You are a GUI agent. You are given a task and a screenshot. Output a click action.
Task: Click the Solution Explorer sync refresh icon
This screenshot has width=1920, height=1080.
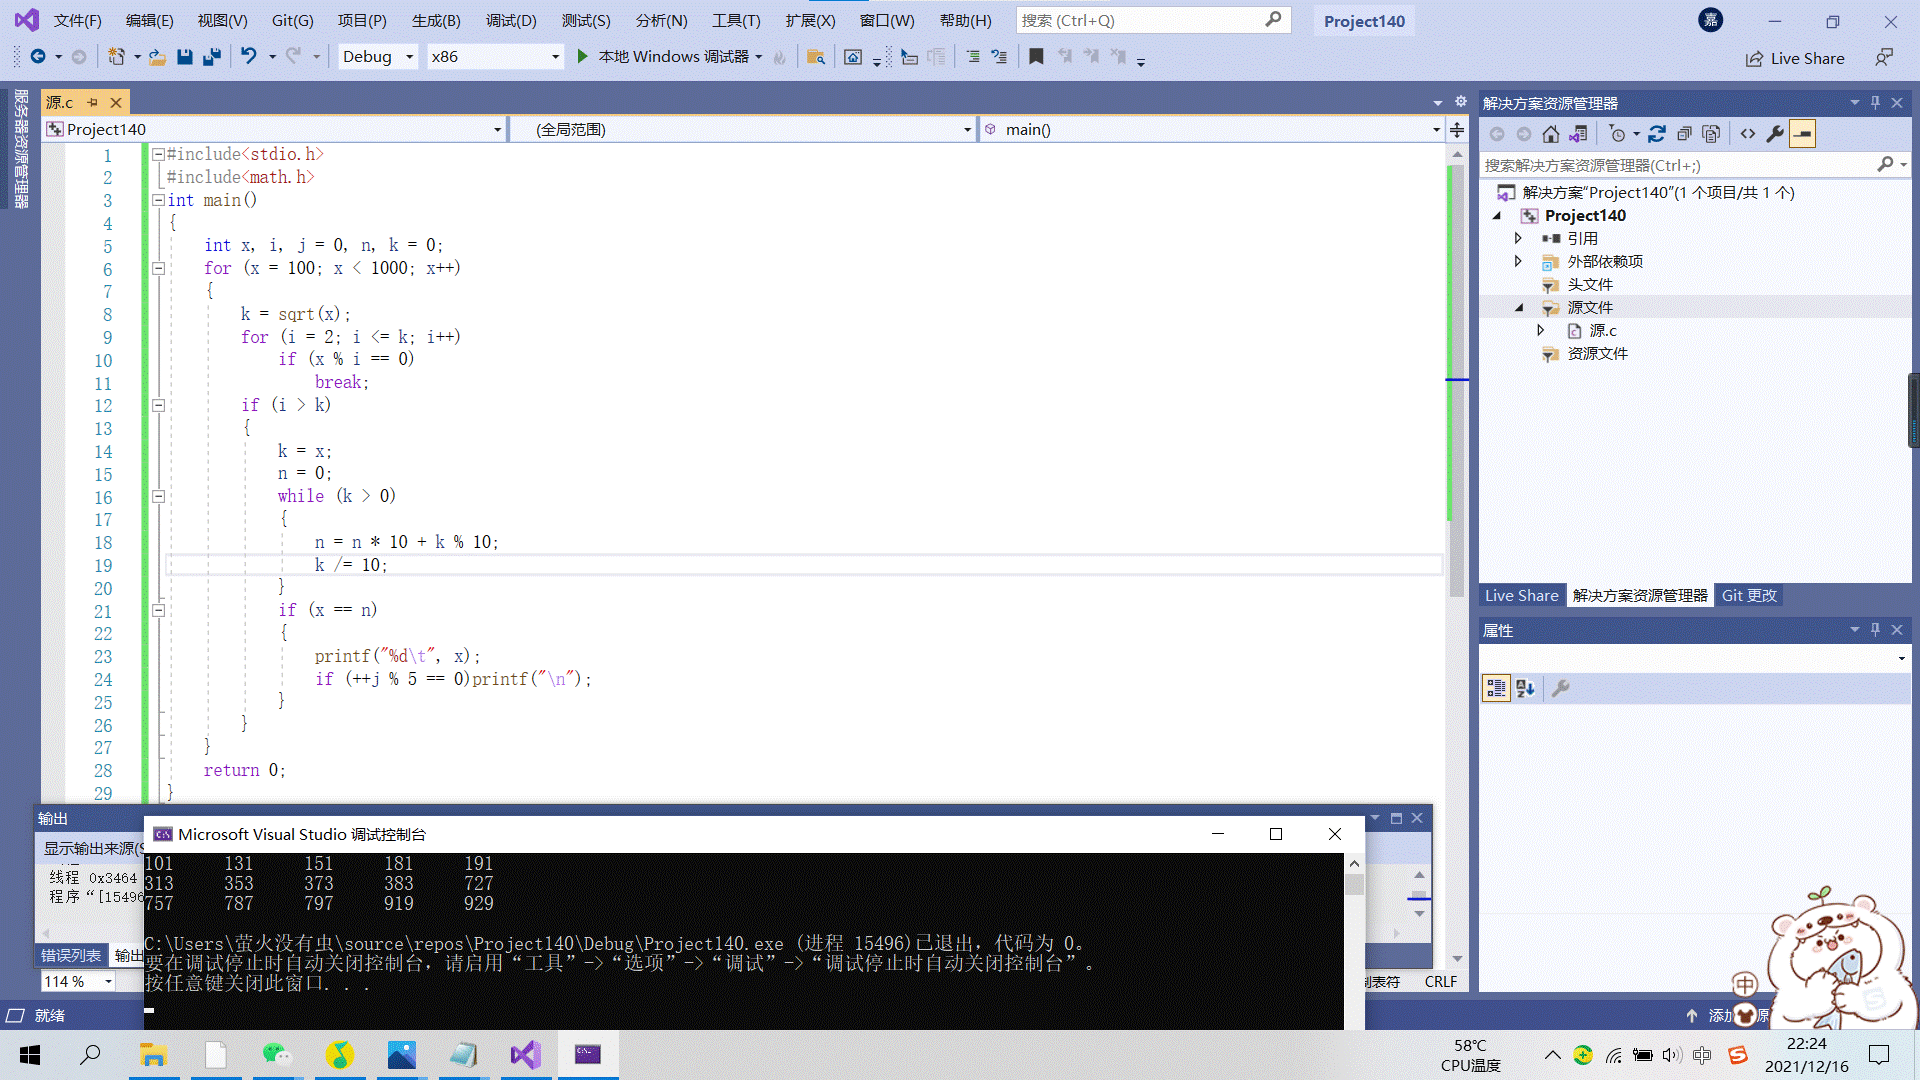tap(1657, 134)
